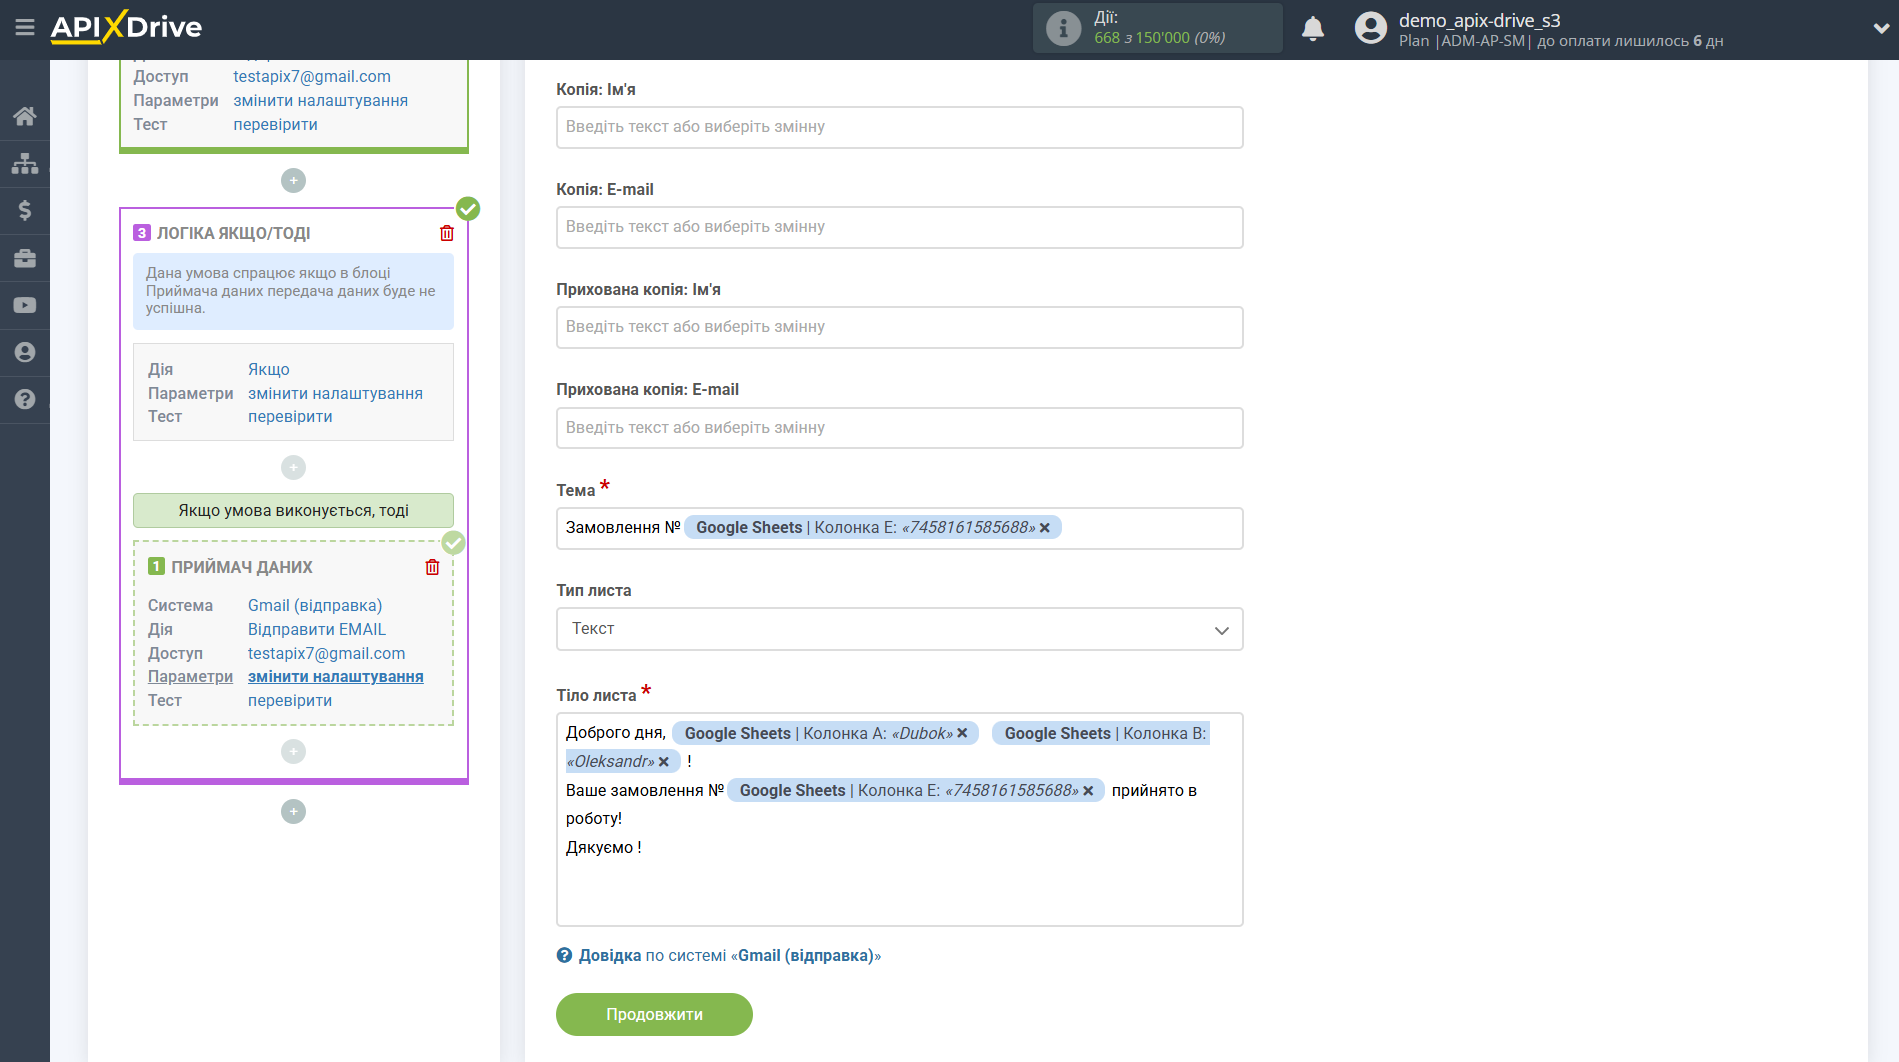Open the video tutorials icon
The image size is (1899, 1062).
pos(25,305)
